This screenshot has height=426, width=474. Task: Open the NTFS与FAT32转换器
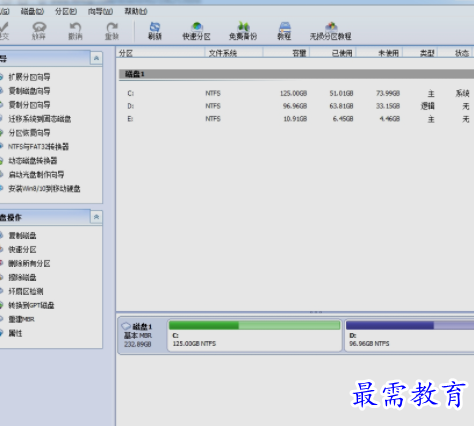38,147
